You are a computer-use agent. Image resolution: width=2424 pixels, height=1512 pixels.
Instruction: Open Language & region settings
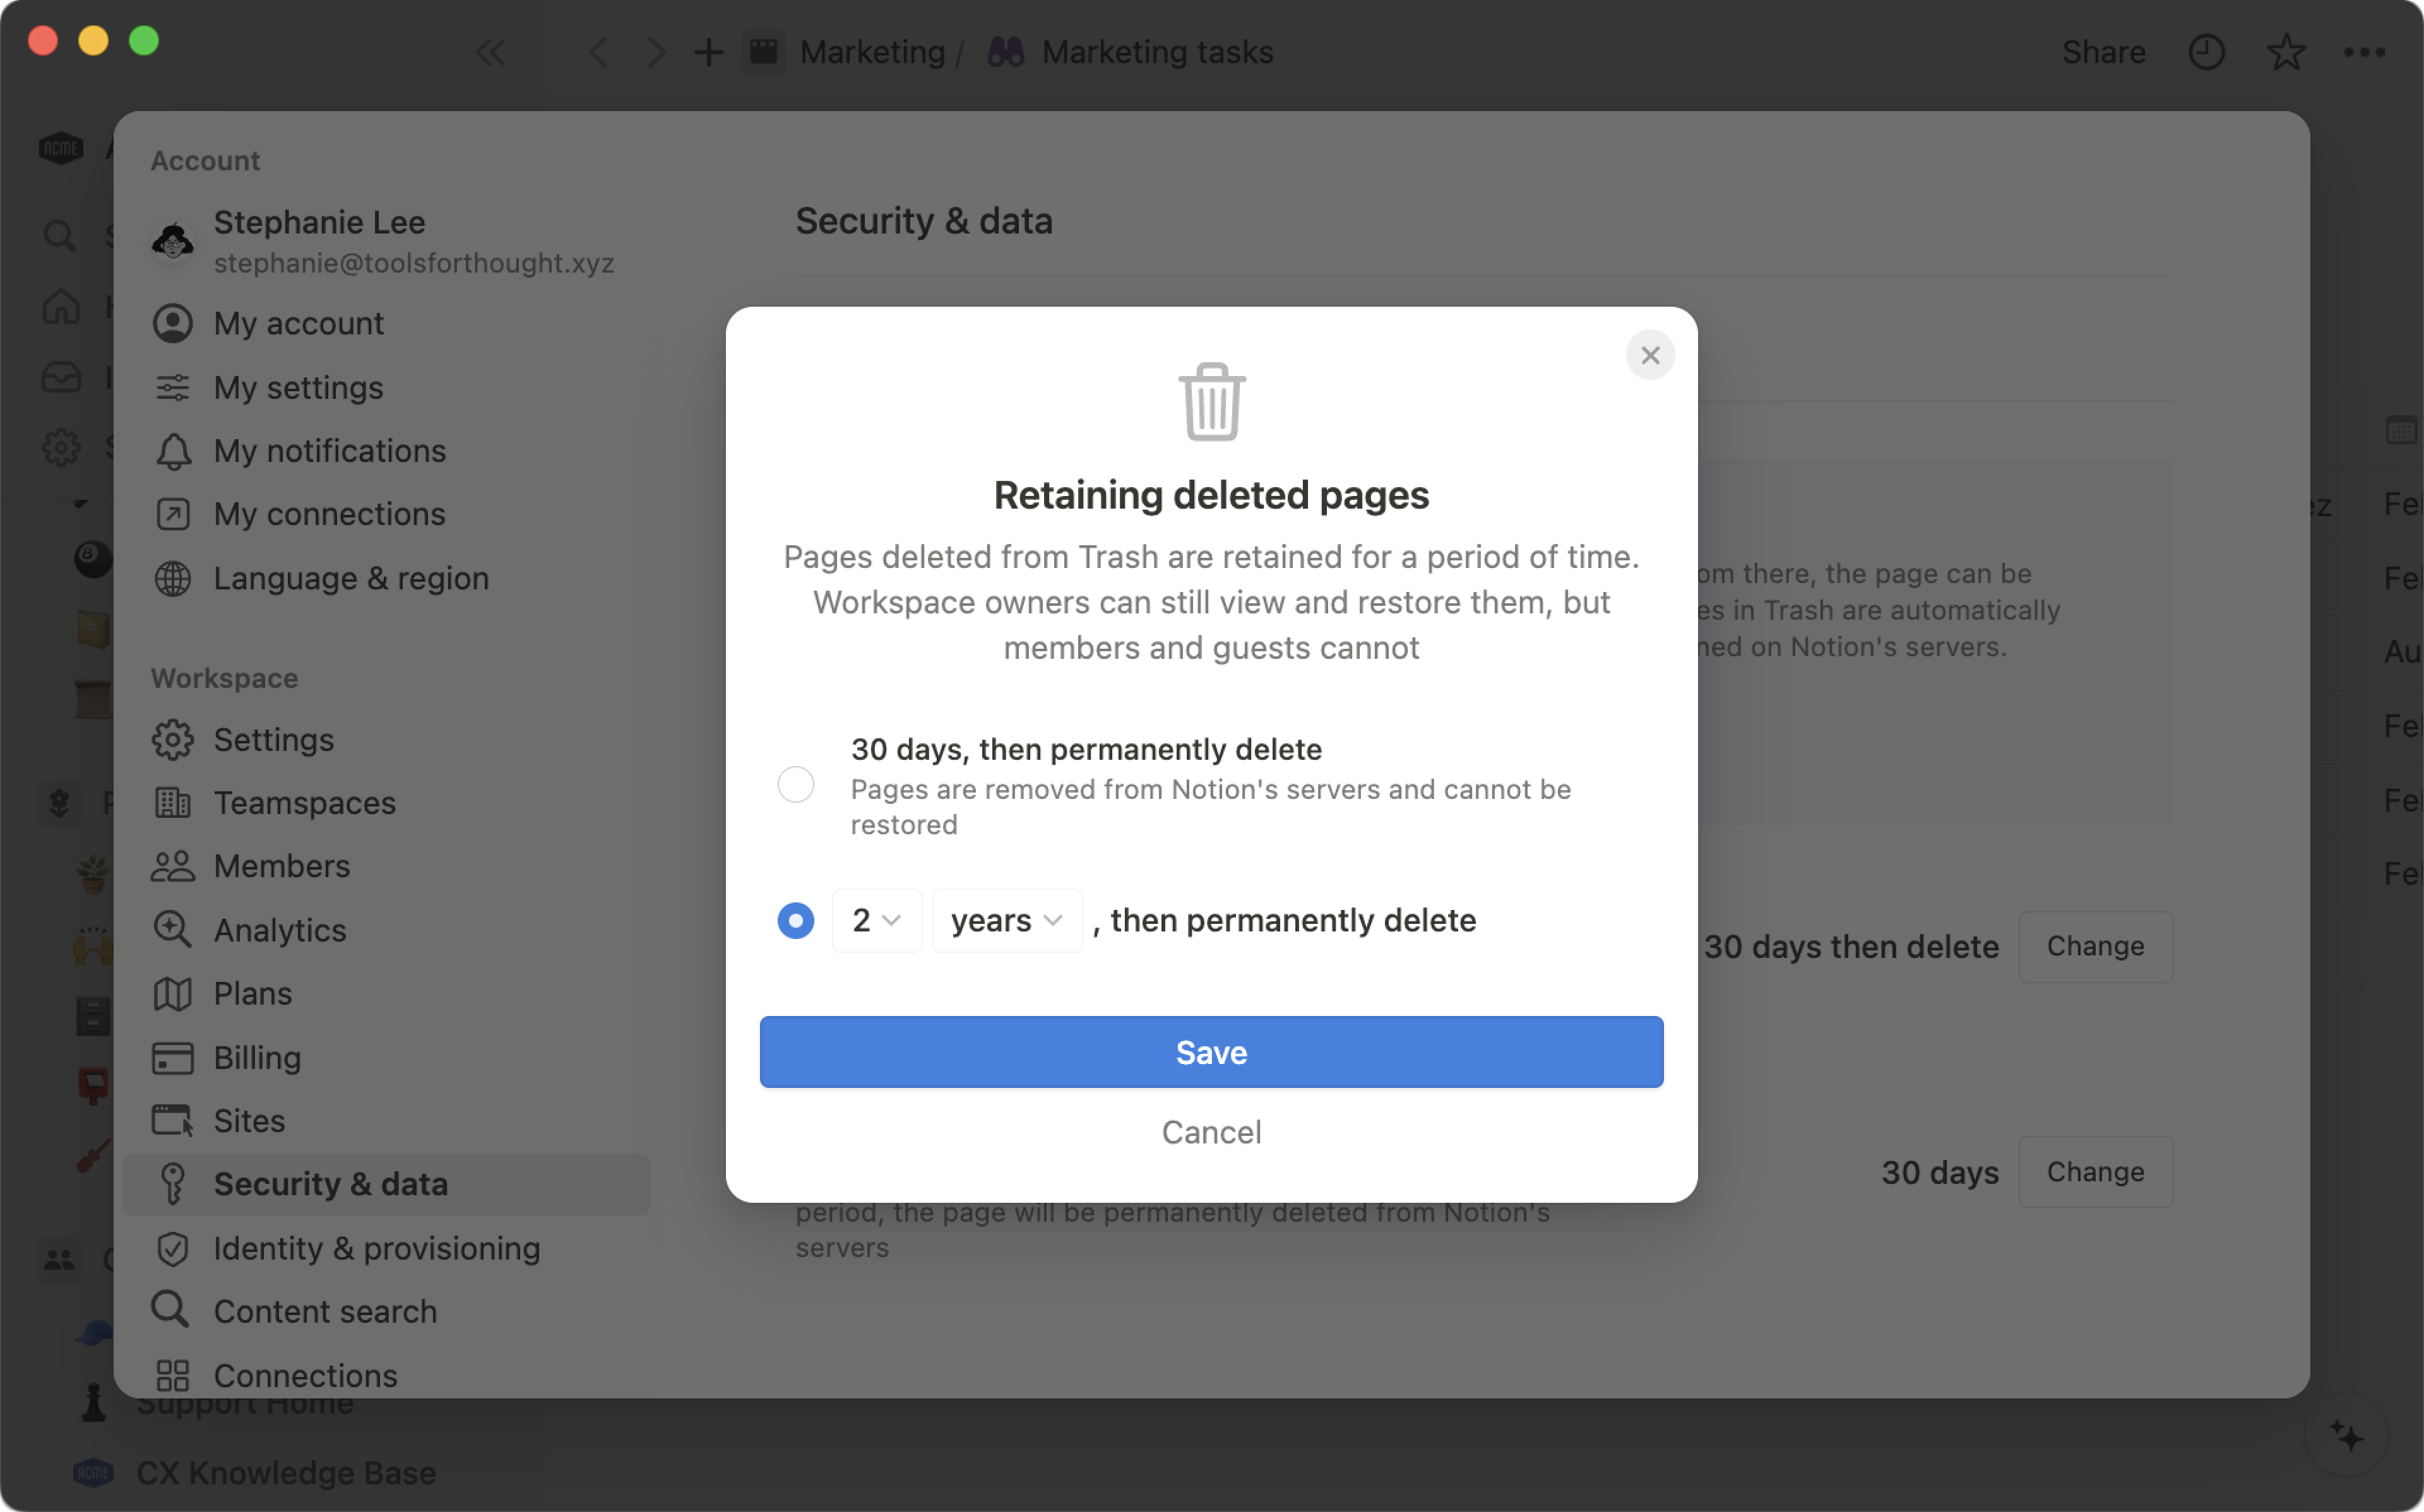[x=350, y=577]
